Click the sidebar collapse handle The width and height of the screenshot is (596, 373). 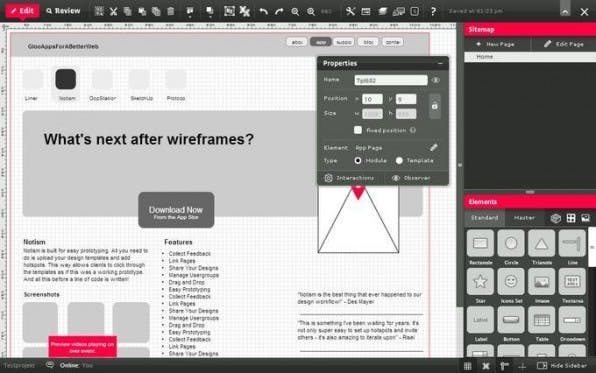[460, 165]
